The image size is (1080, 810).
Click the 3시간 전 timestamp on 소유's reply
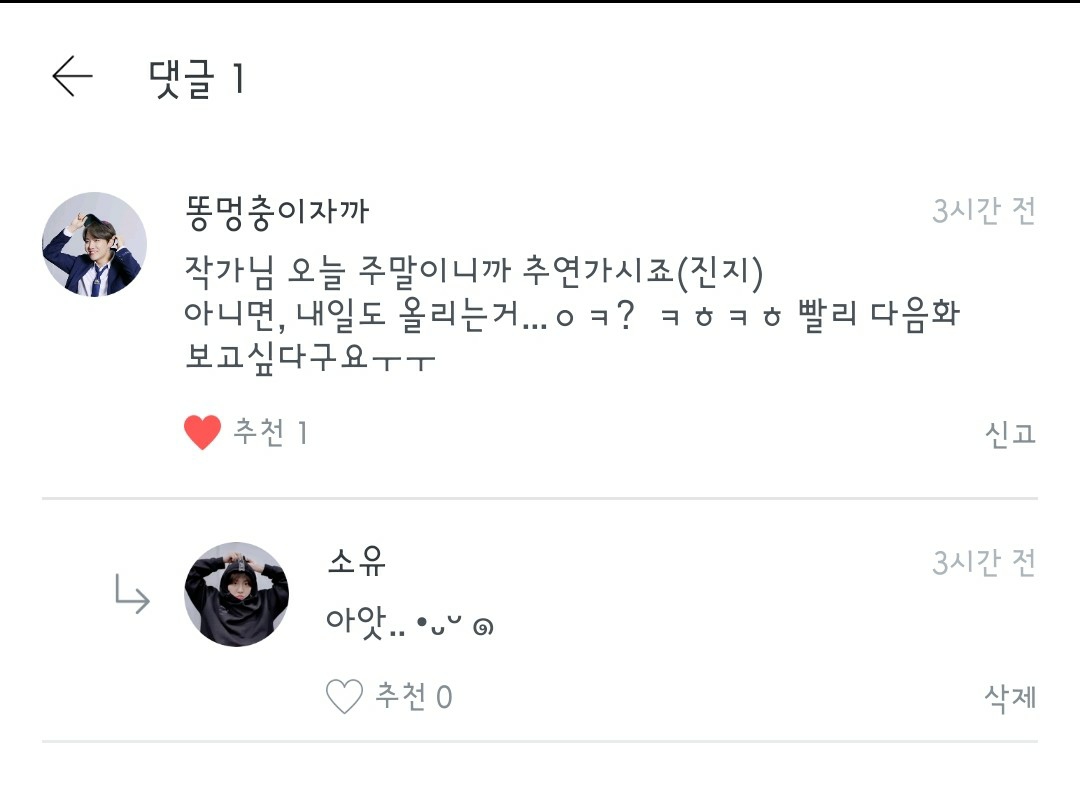coord(983,563)
